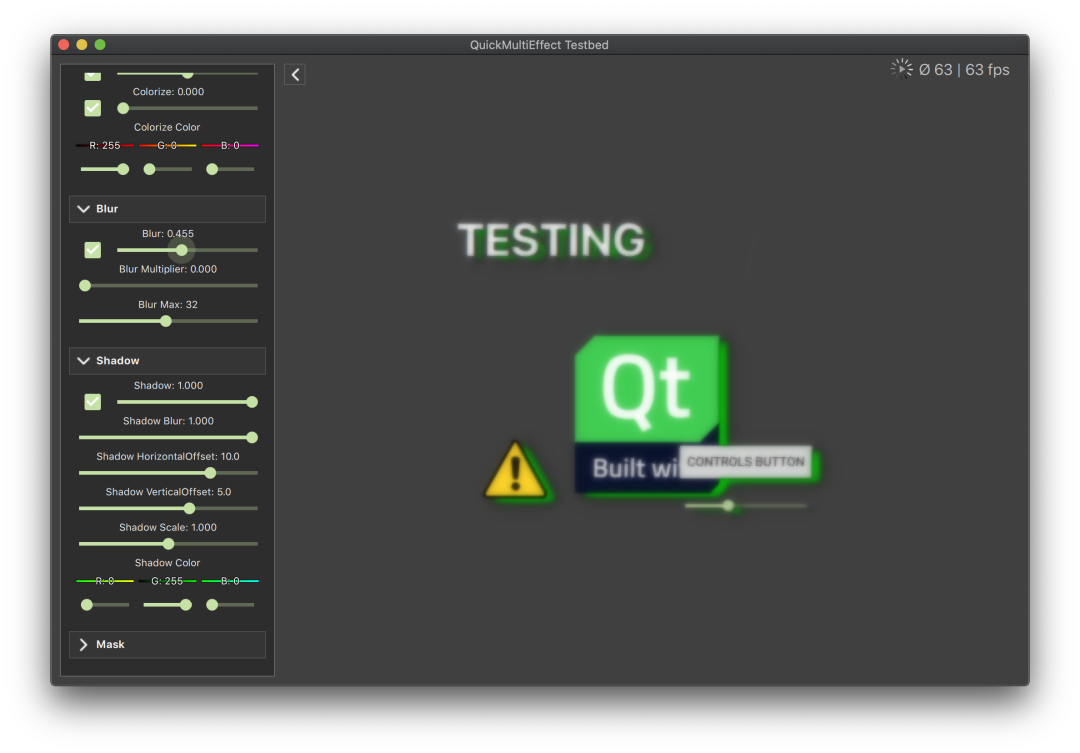The width and height of the screenshot is (1080, 753).
Task: Click the partially visible top slider handle
Action: coord(187,74)
